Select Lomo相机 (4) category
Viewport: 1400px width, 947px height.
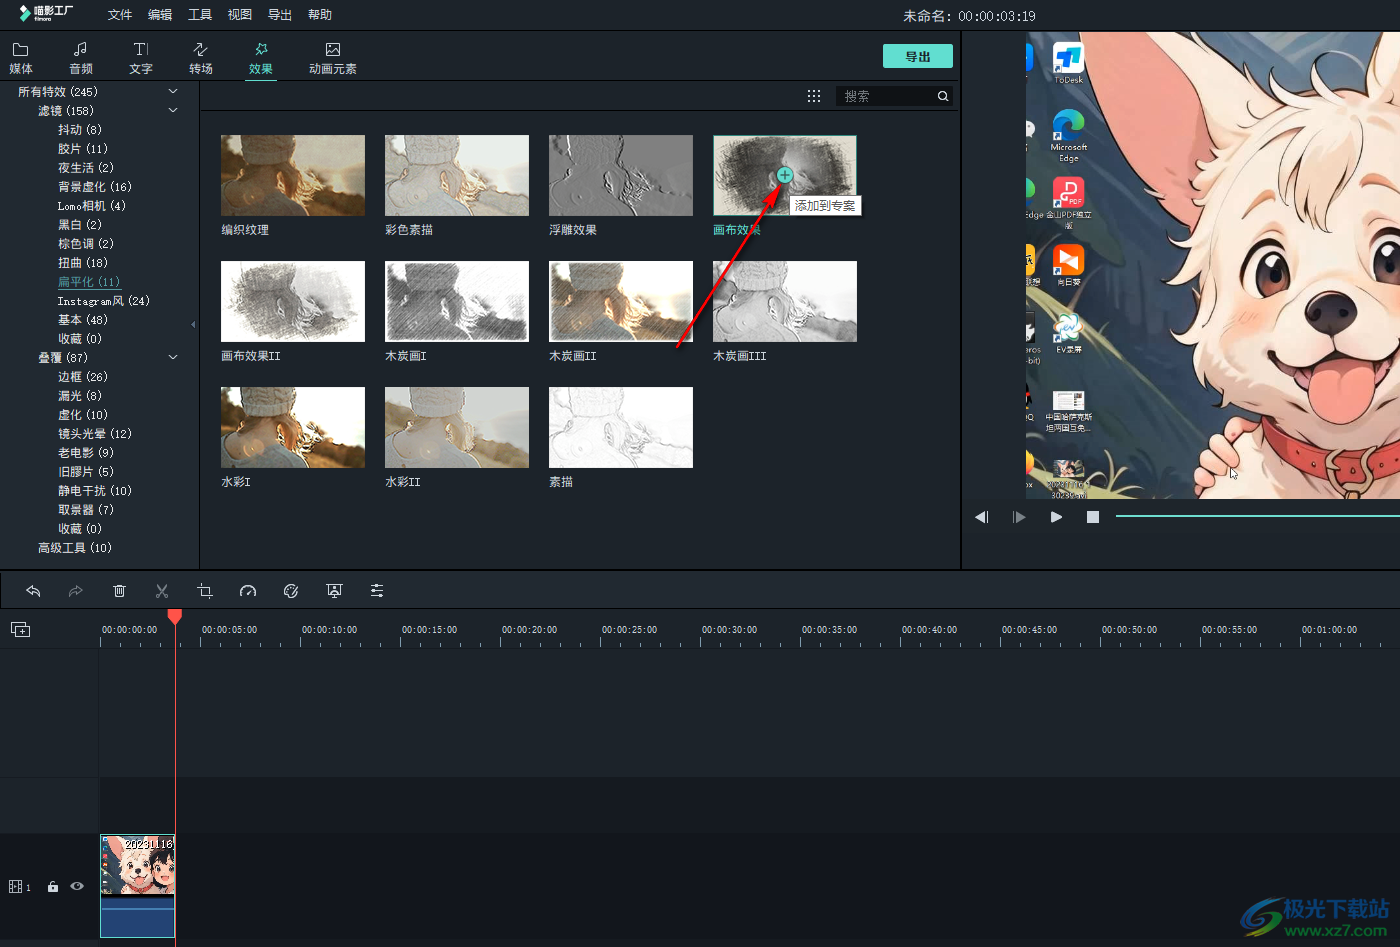click(91, 206)
